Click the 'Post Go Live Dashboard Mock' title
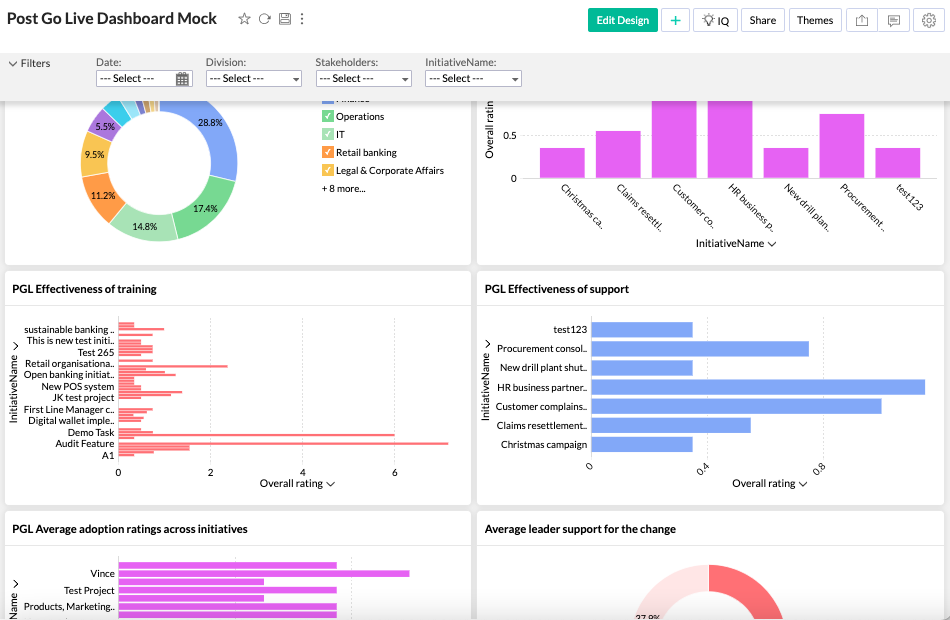This screenshot has width=950, height=620. coord(111,19)
